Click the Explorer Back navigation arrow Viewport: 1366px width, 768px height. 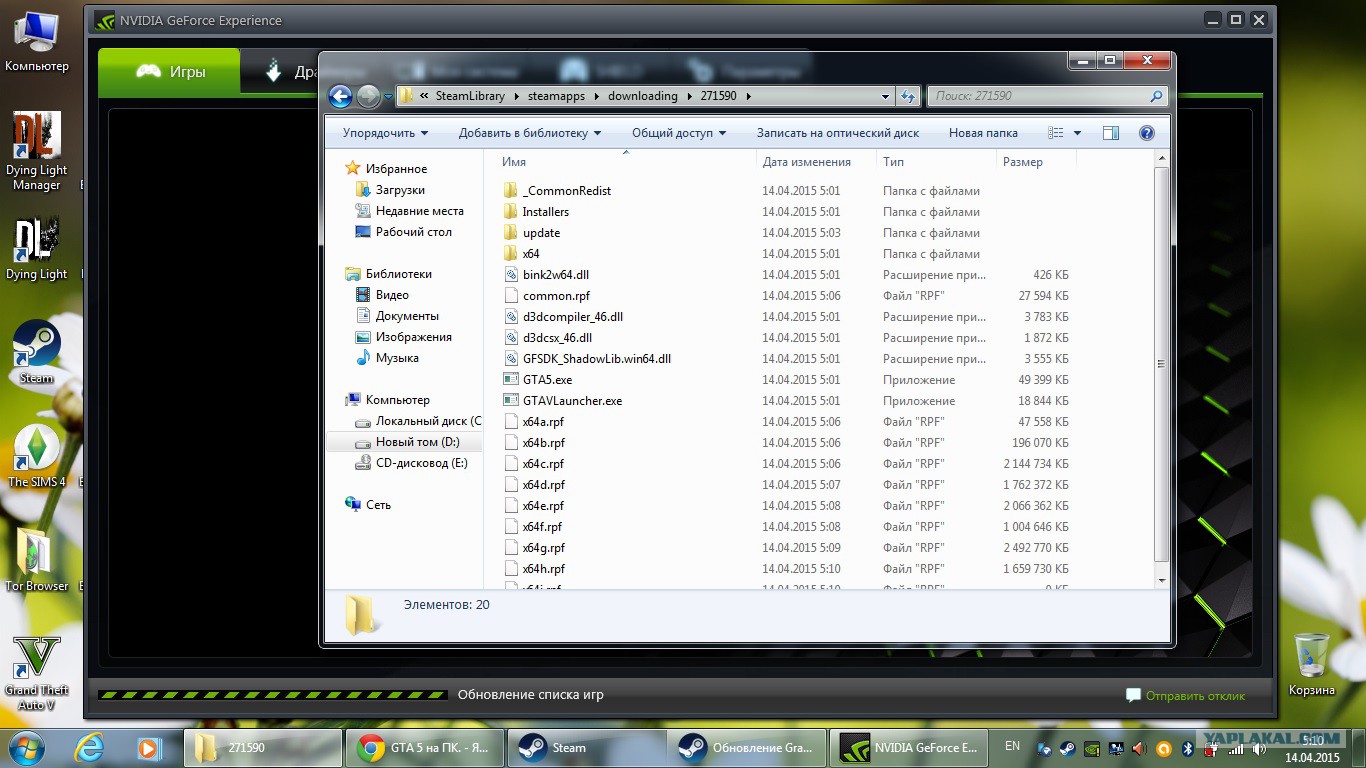click(340, 96)
